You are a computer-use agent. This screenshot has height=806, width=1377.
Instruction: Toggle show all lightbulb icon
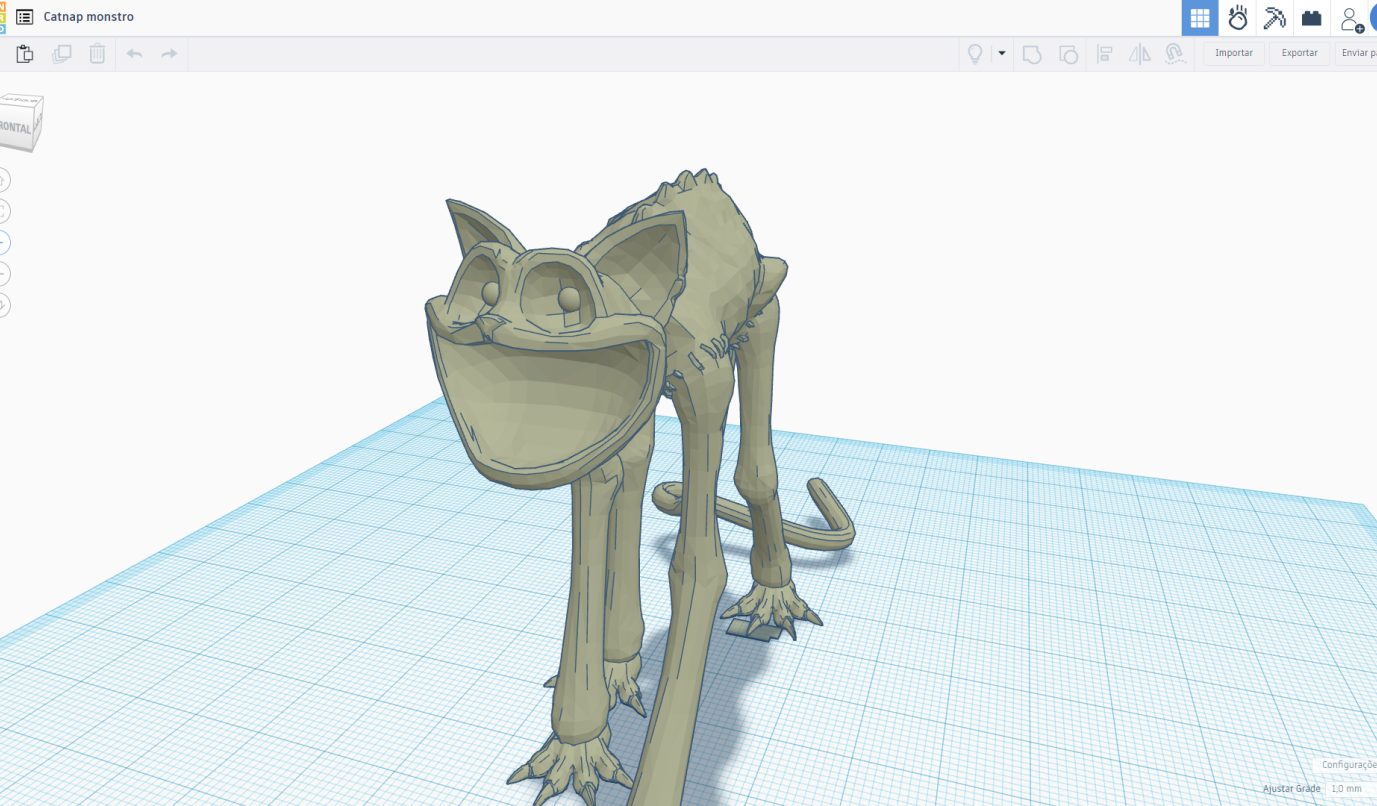[975, 54]
